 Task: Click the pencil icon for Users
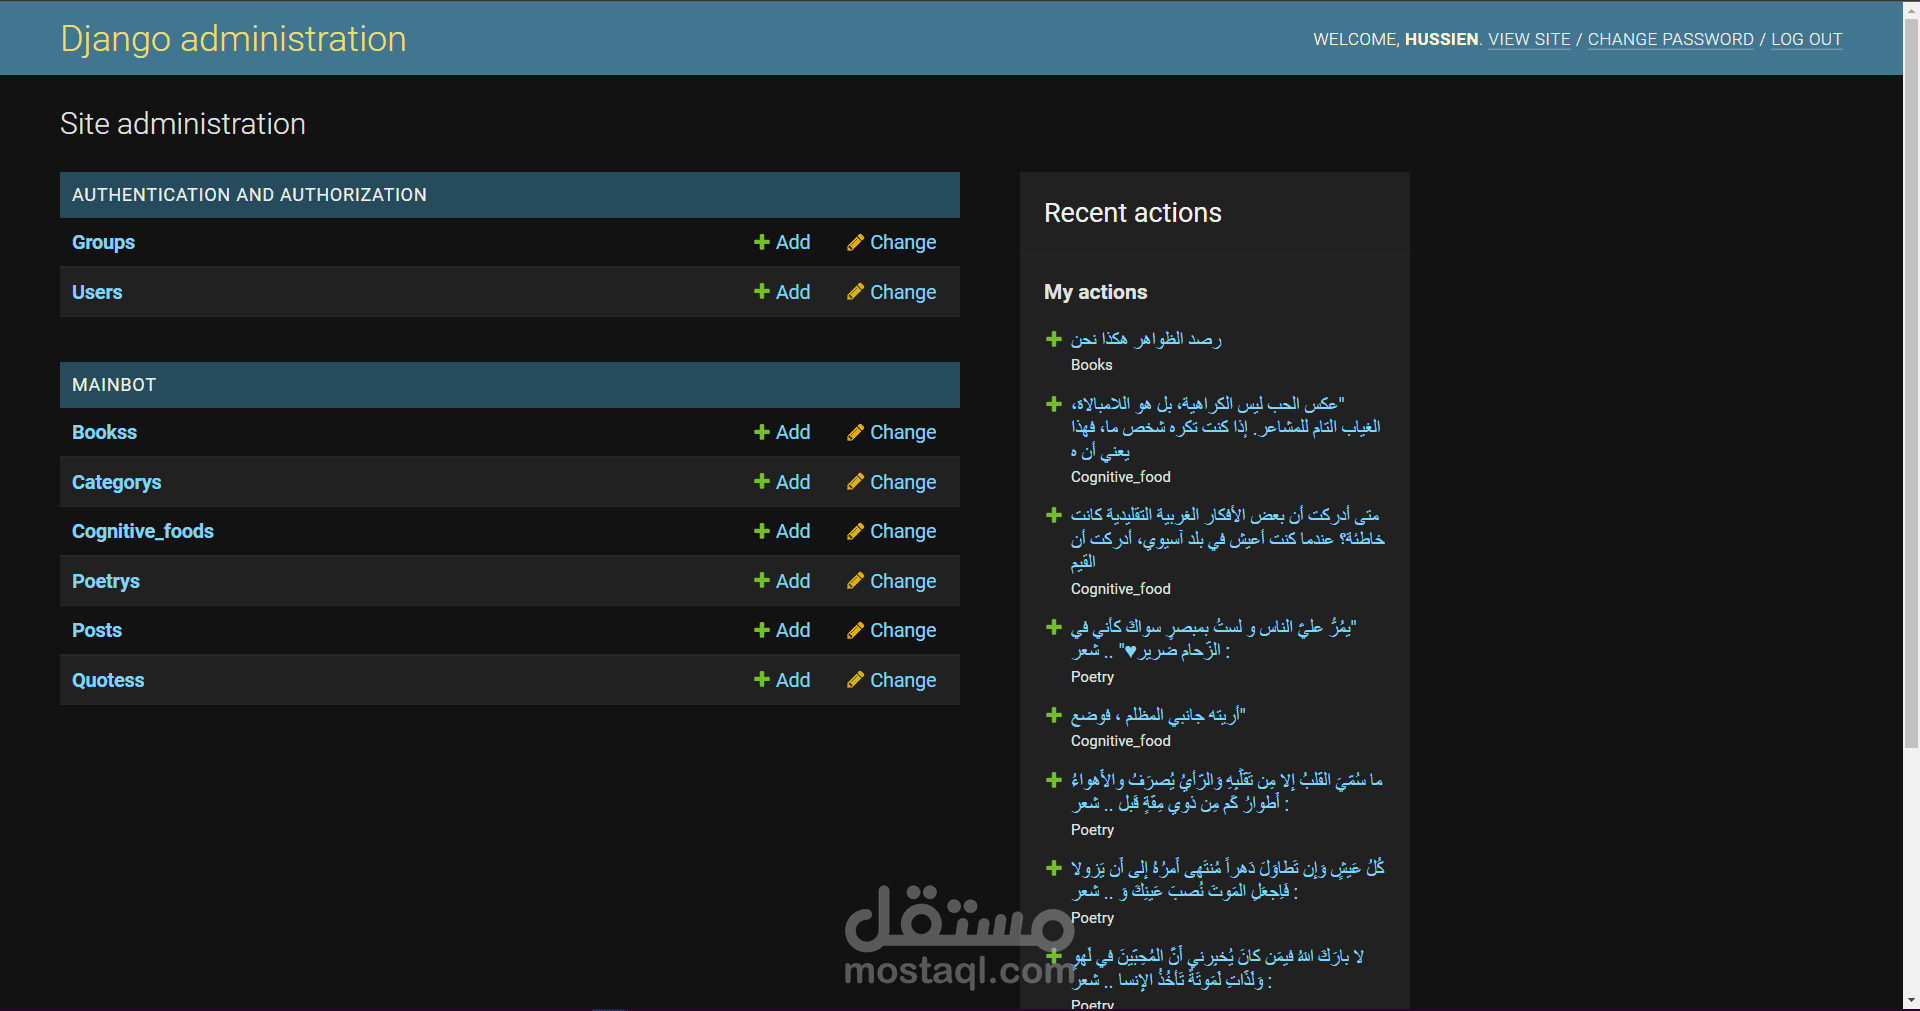pyautogui.click(x=855, y=291)
